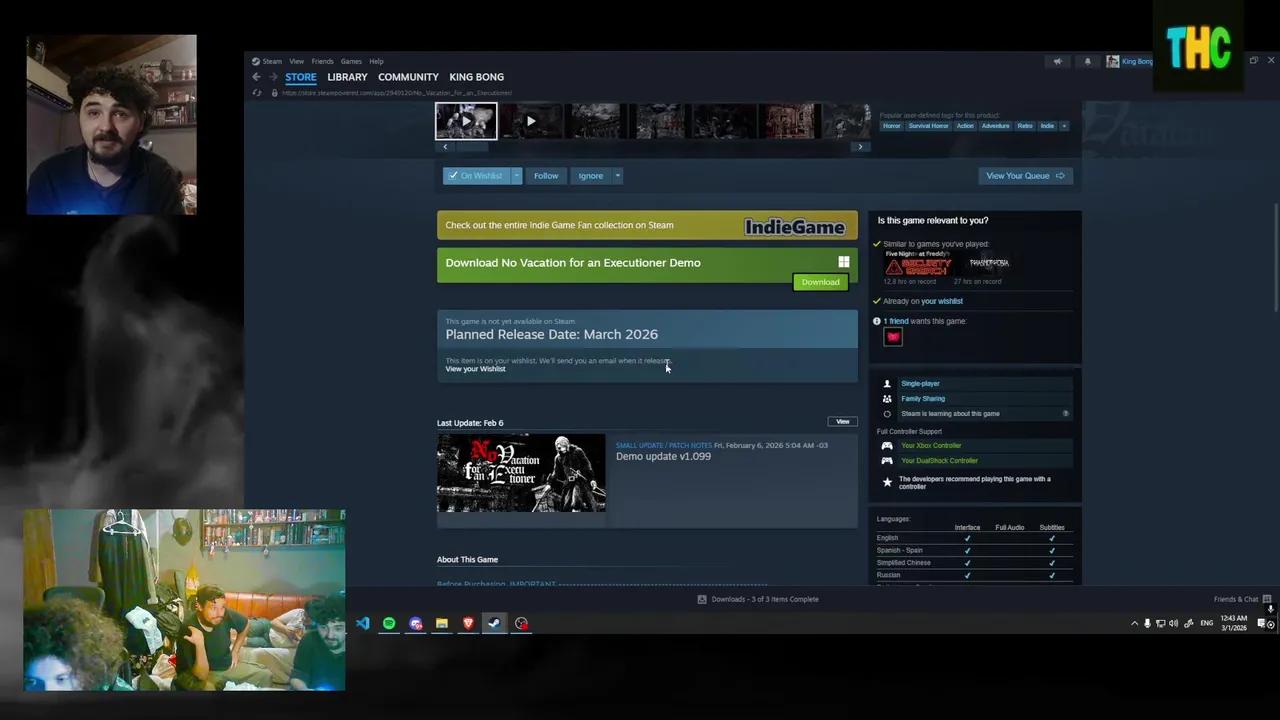Open the volume icon in the system tray
1280x720 pixels.
click(1173, 623)
